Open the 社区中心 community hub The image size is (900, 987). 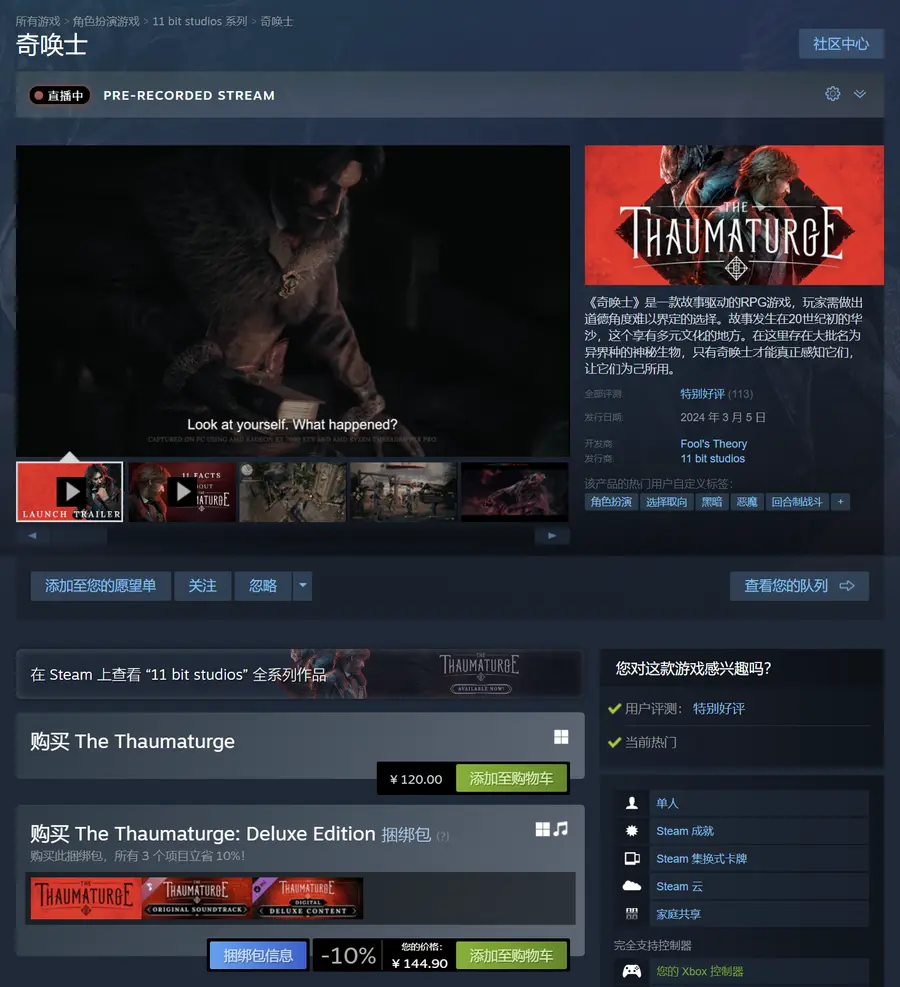pos(841,43)
